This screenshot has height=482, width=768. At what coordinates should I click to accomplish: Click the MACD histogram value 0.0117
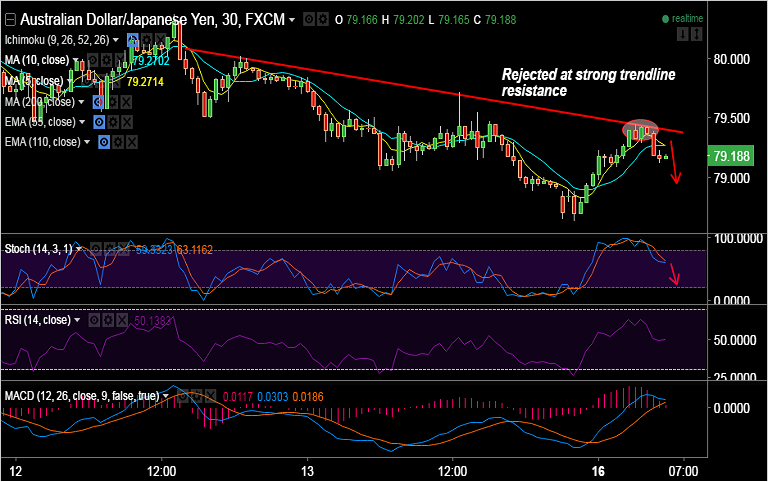click(x=238, y=397)
